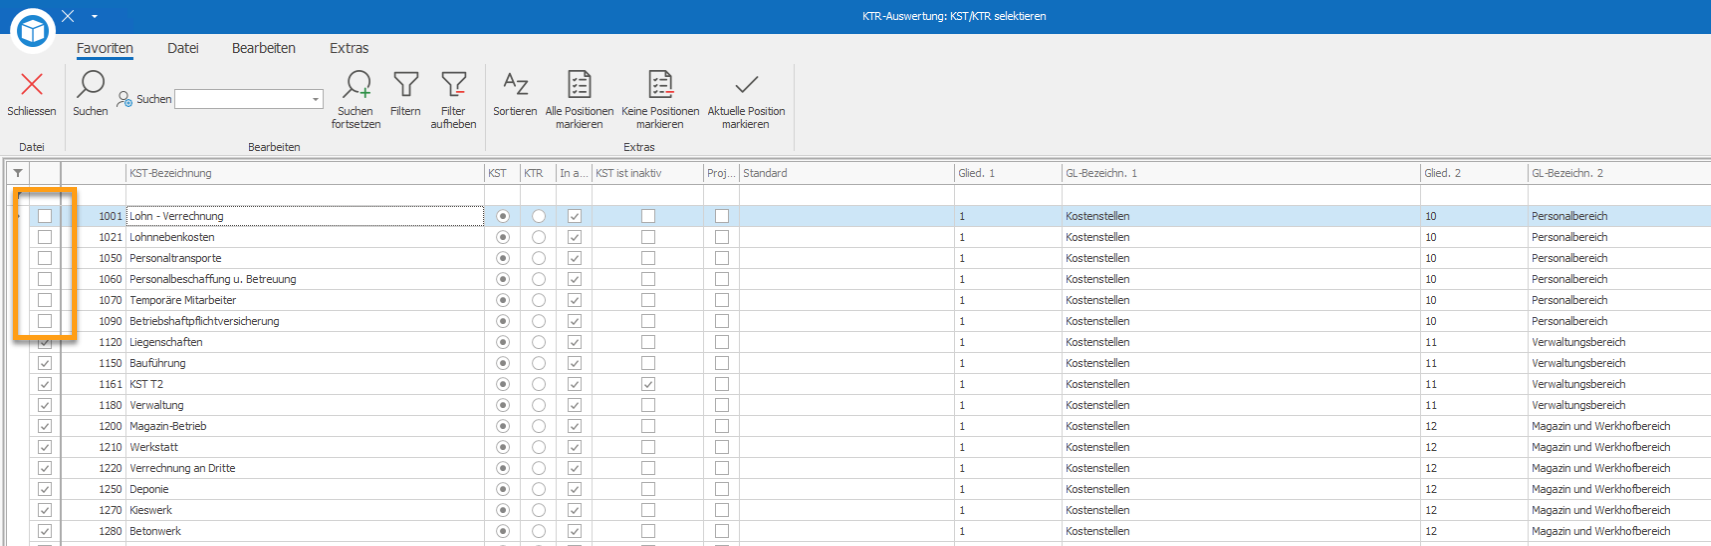Click Aktuelle Position markieren checkmark

click(x=746, y=86)
